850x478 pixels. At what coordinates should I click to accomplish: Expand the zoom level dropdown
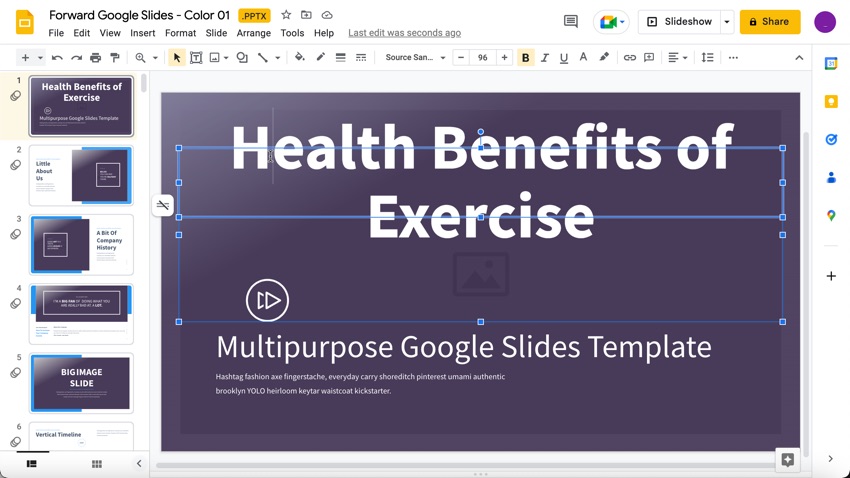tap(155, 57)
